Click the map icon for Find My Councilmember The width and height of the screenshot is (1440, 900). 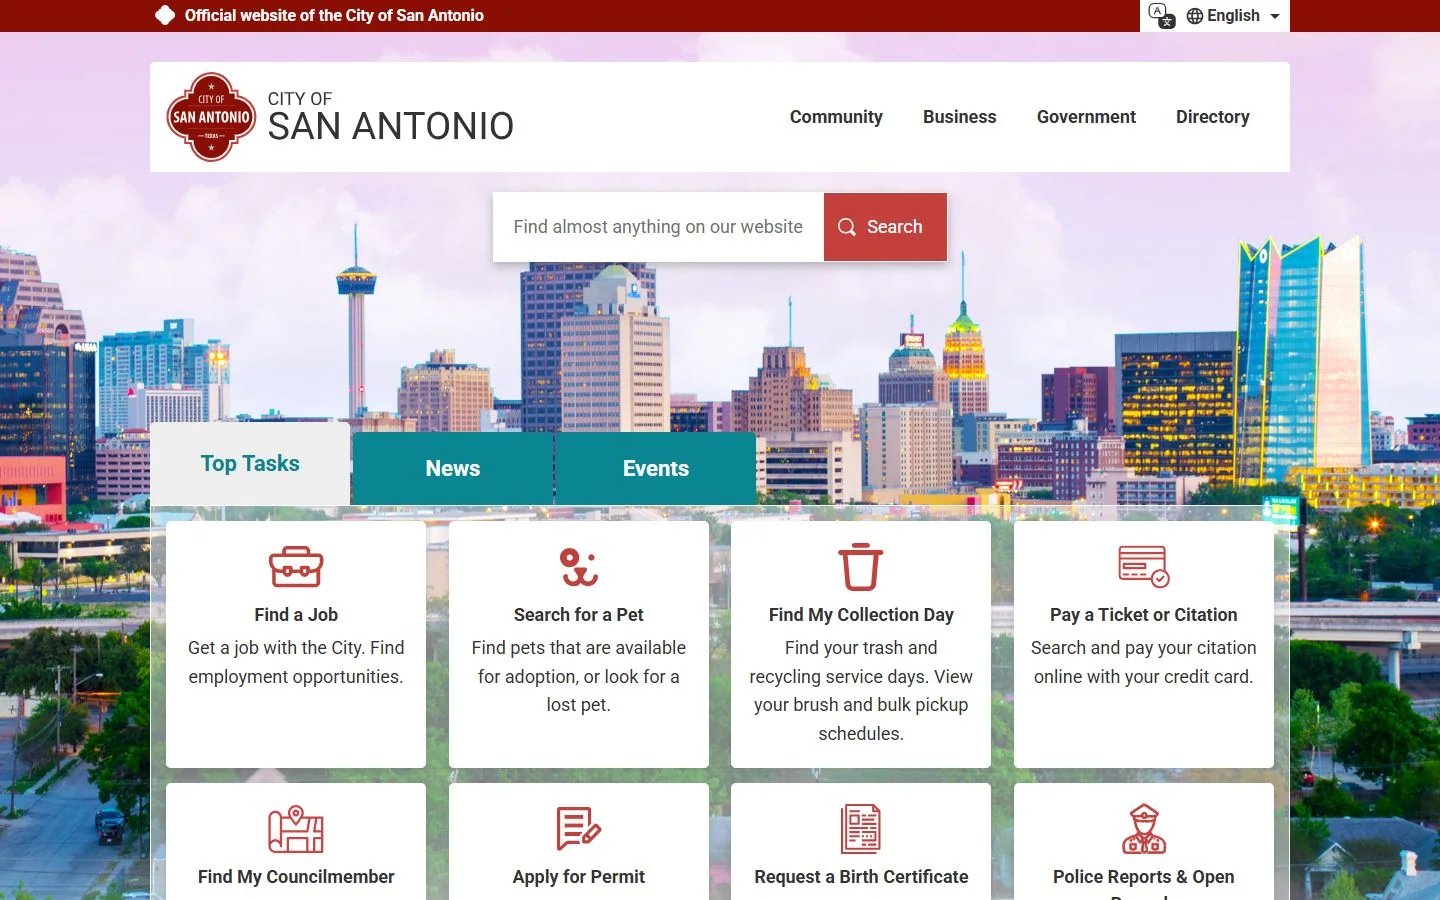click(x=296, y=829)
